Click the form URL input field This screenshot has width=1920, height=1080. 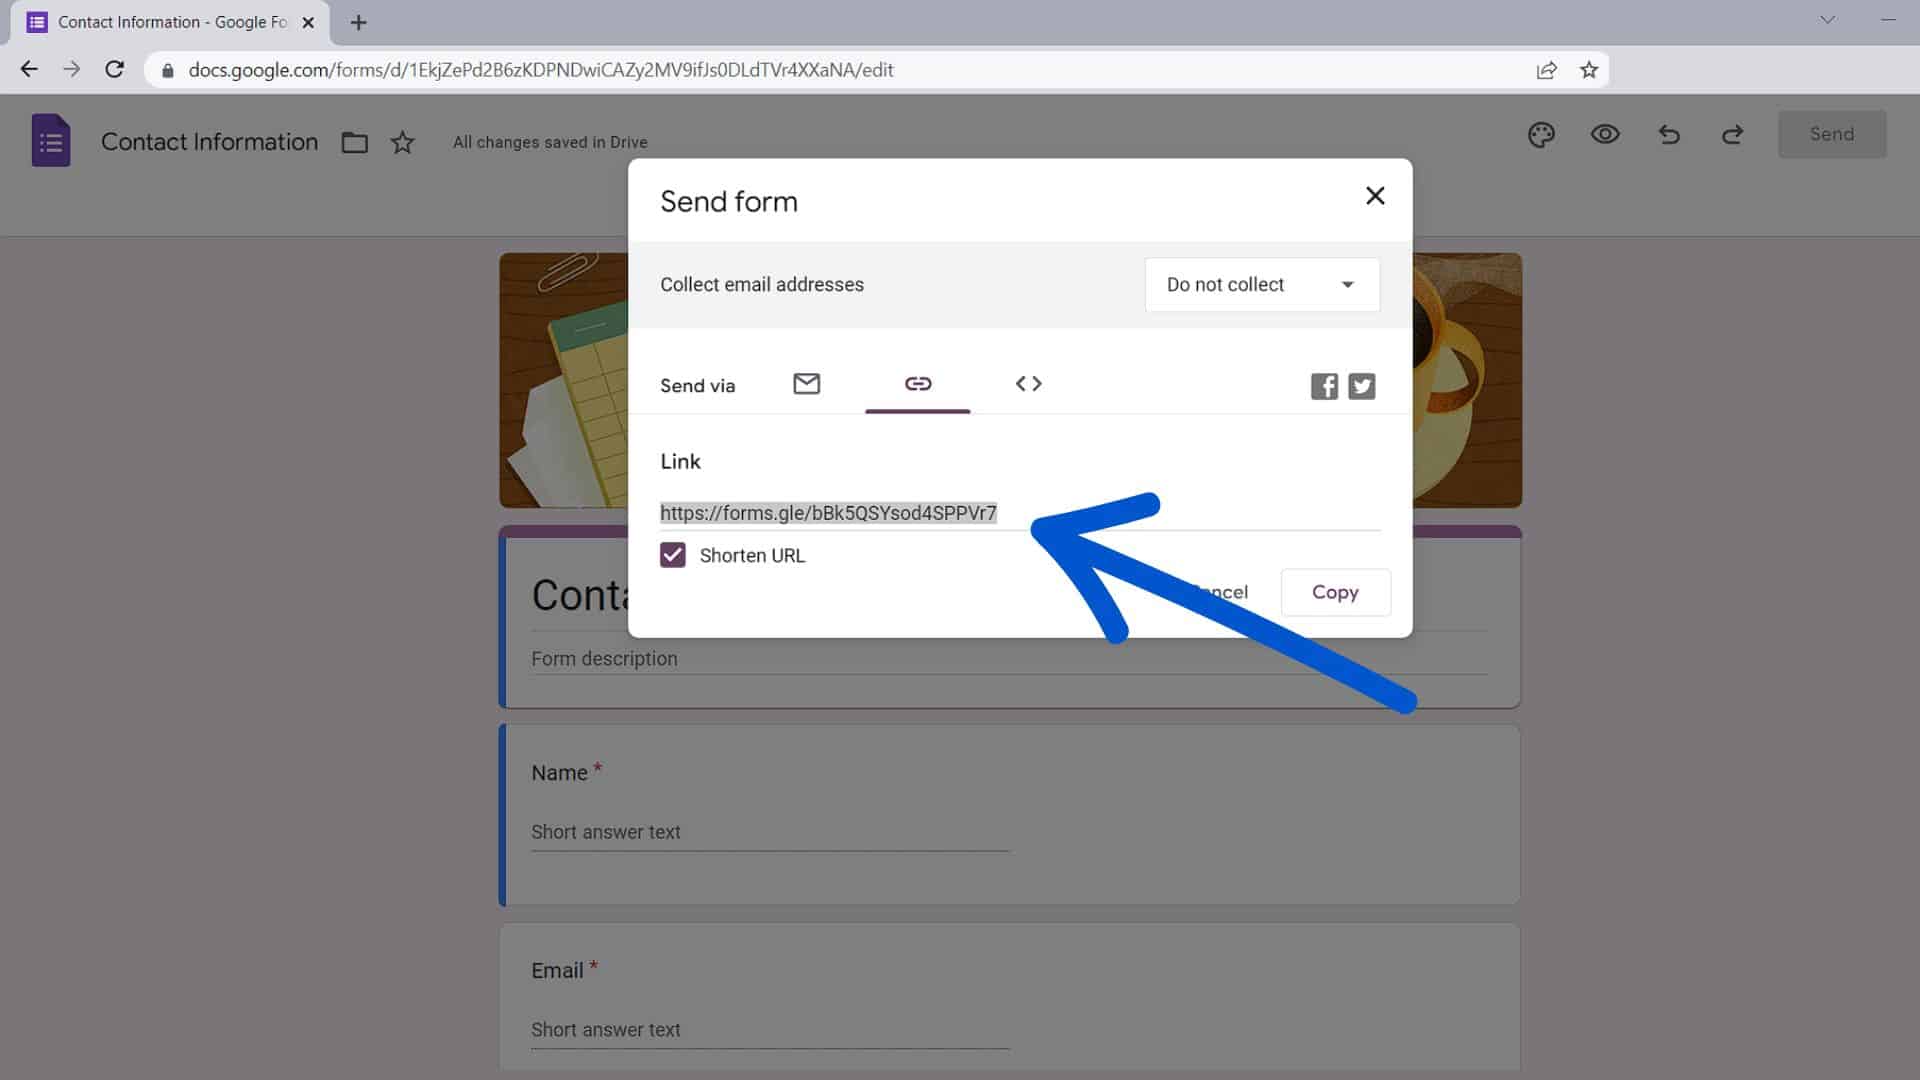click(828, 513)
